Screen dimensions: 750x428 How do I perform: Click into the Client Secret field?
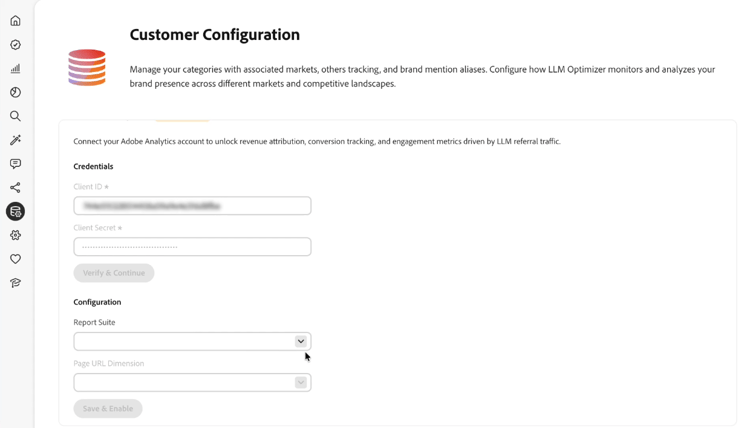point(192,247)
